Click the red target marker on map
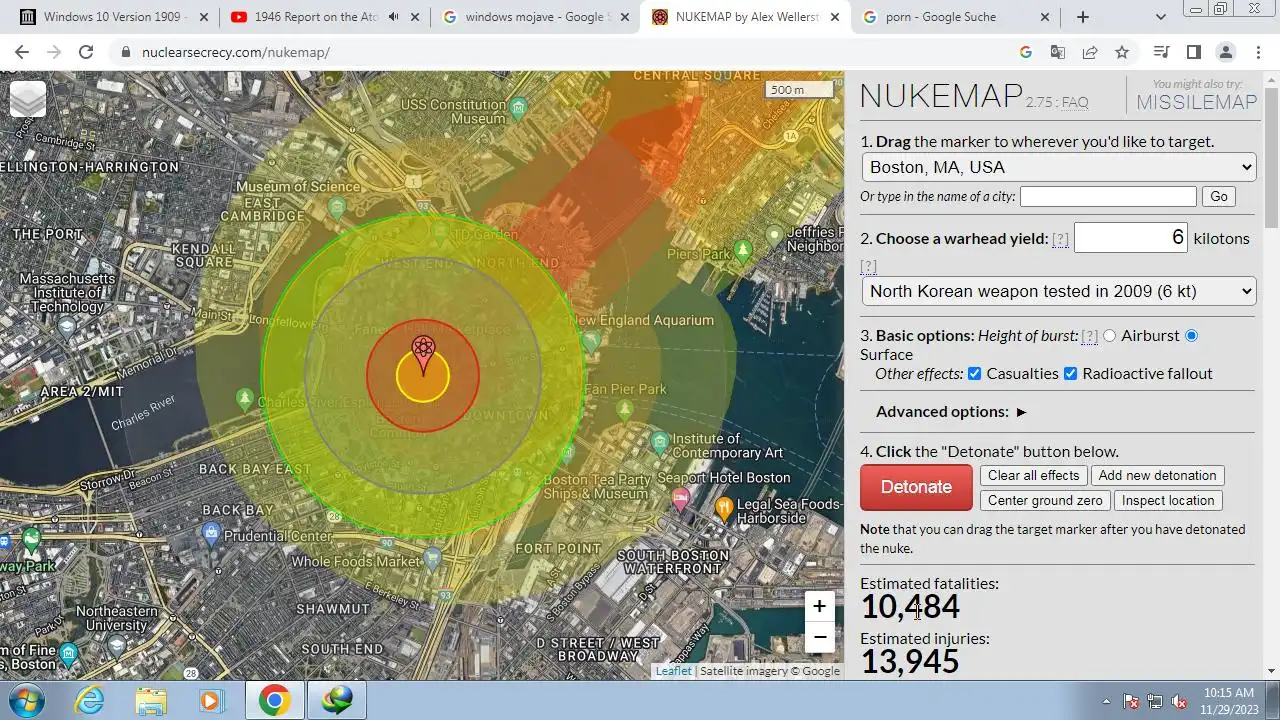Image resolution: width=1280 pixels, height=720 pixels. [423, 355]
